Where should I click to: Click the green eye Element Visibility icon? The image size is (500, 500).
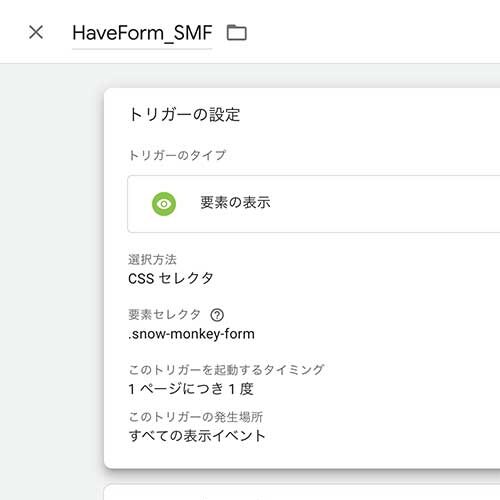tap(164, 204)
